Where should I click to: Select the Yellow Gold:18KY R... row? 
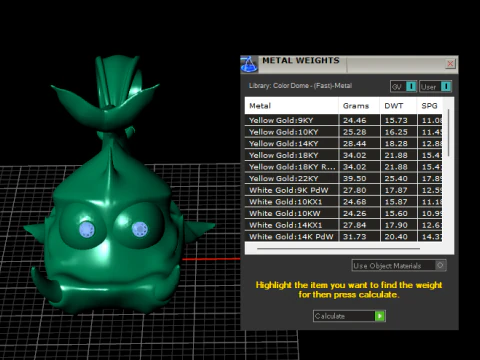344,167
